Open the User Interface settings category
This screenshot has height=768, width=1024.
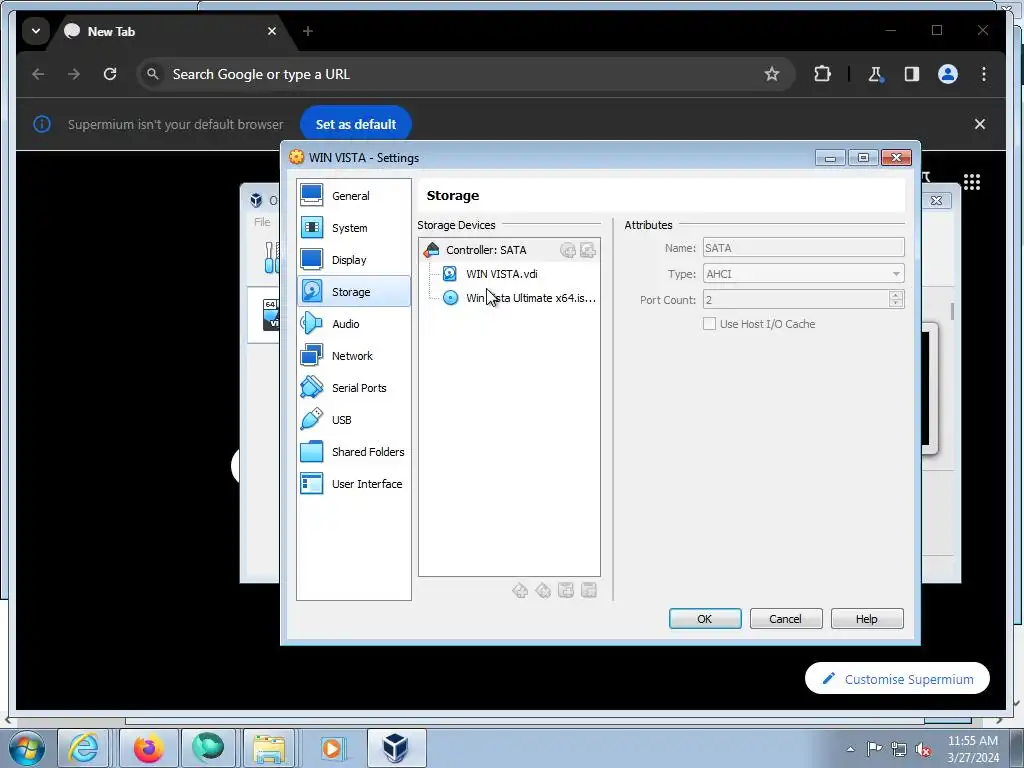click(x=353, y=483)
